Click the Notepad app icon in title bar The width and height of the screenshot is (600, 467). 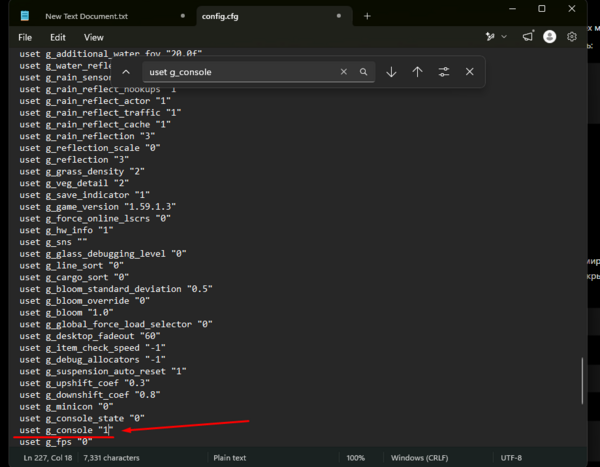25,16
